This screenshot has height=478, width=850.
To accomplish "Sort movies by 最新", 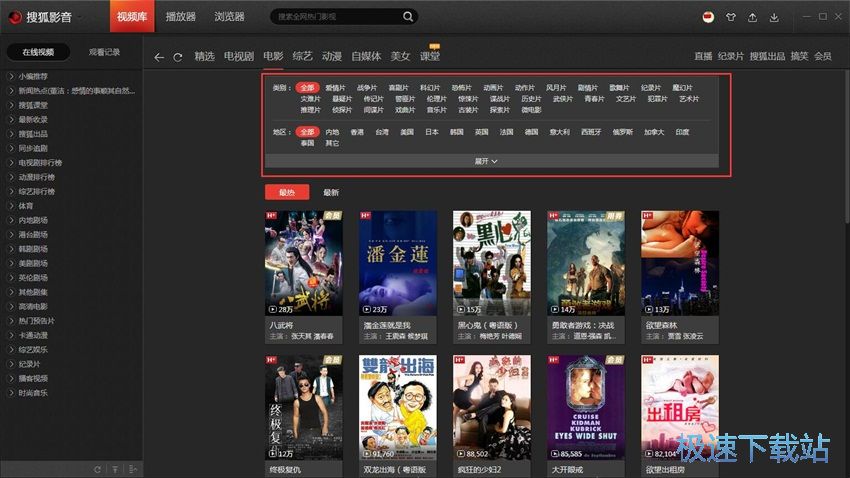I will pos(331,192).
